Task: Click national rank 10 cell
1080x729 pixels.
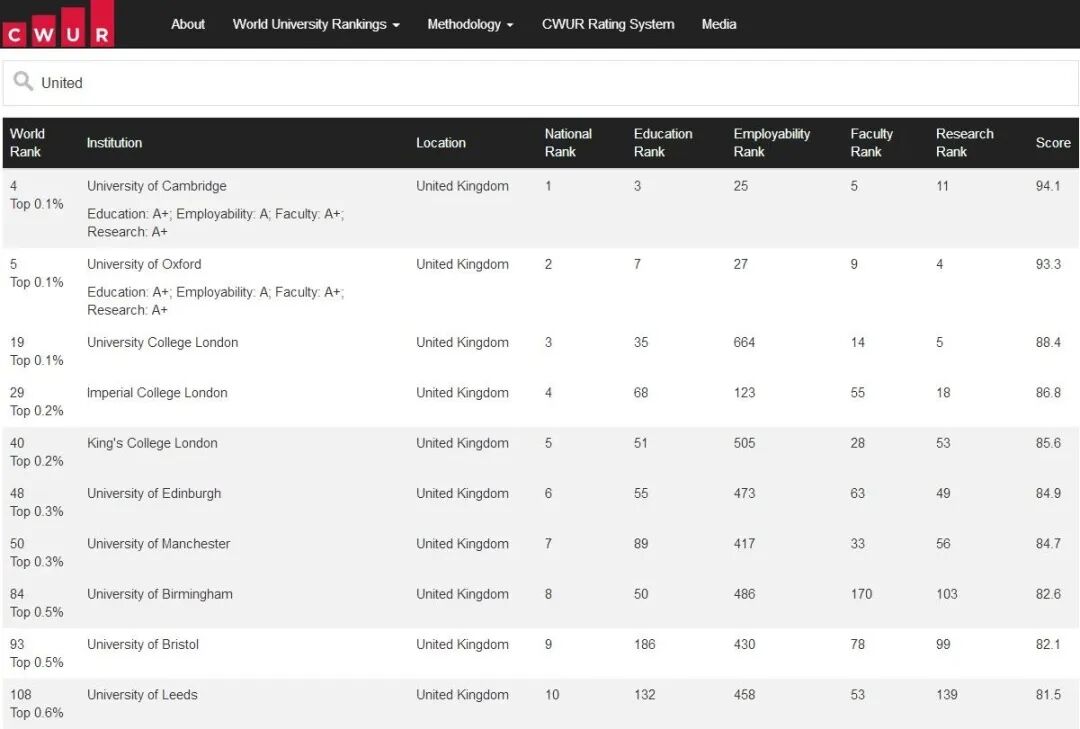Action: [x=552, y=695]
